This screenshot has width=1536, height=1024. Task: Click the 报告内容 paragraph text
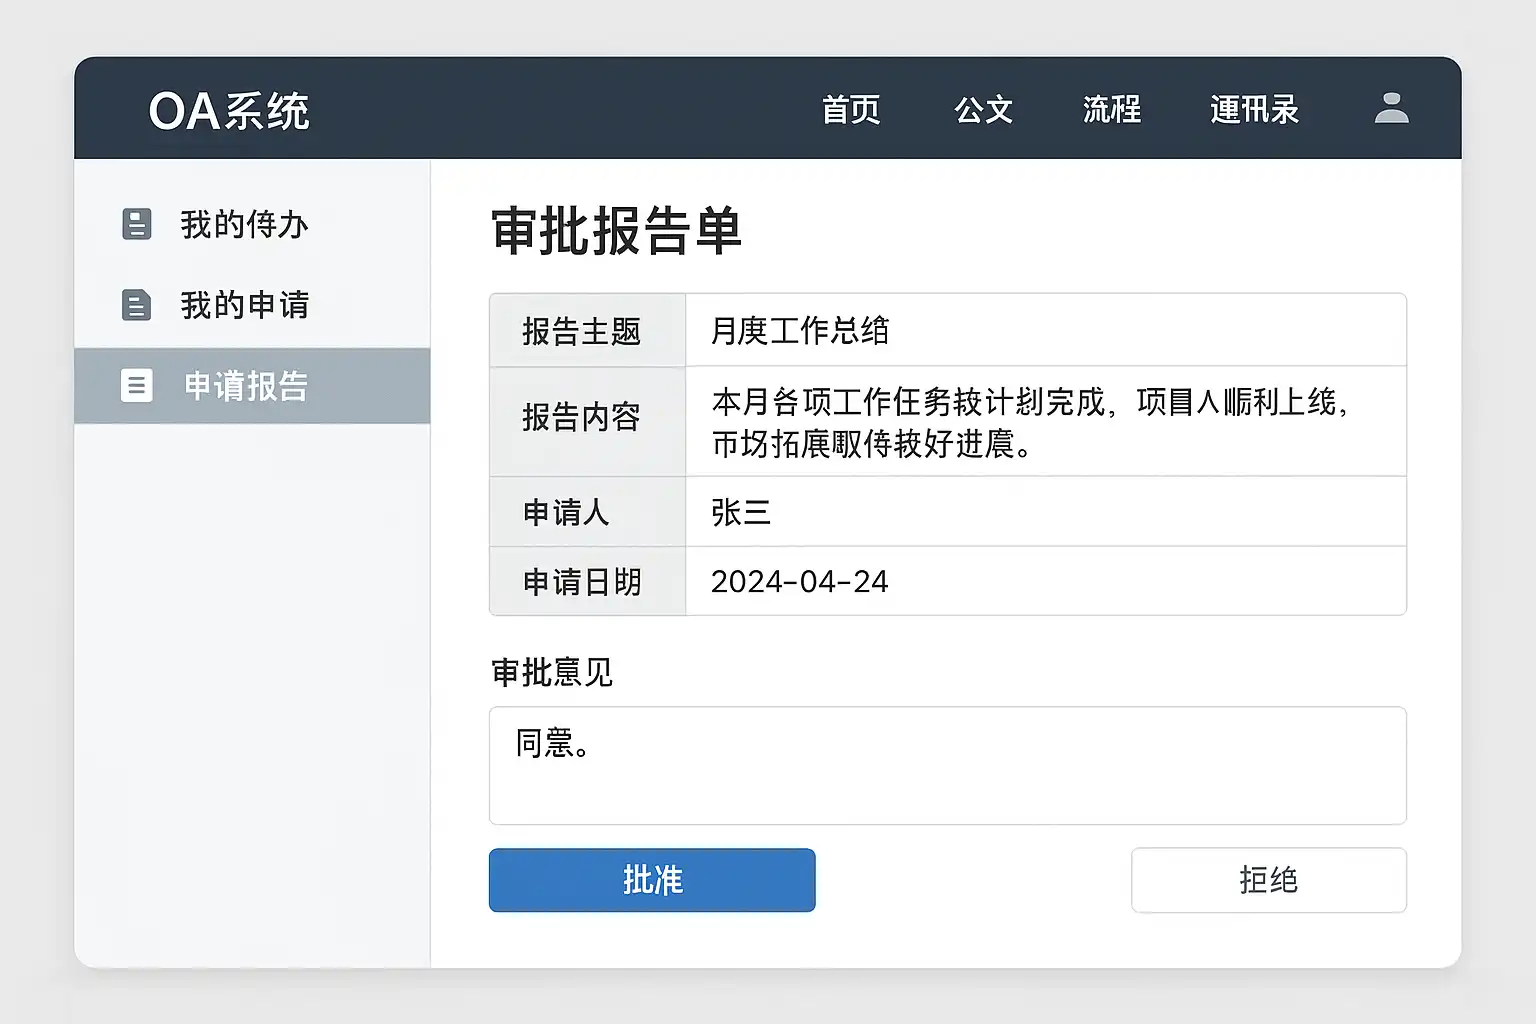tap(1030, 422)
